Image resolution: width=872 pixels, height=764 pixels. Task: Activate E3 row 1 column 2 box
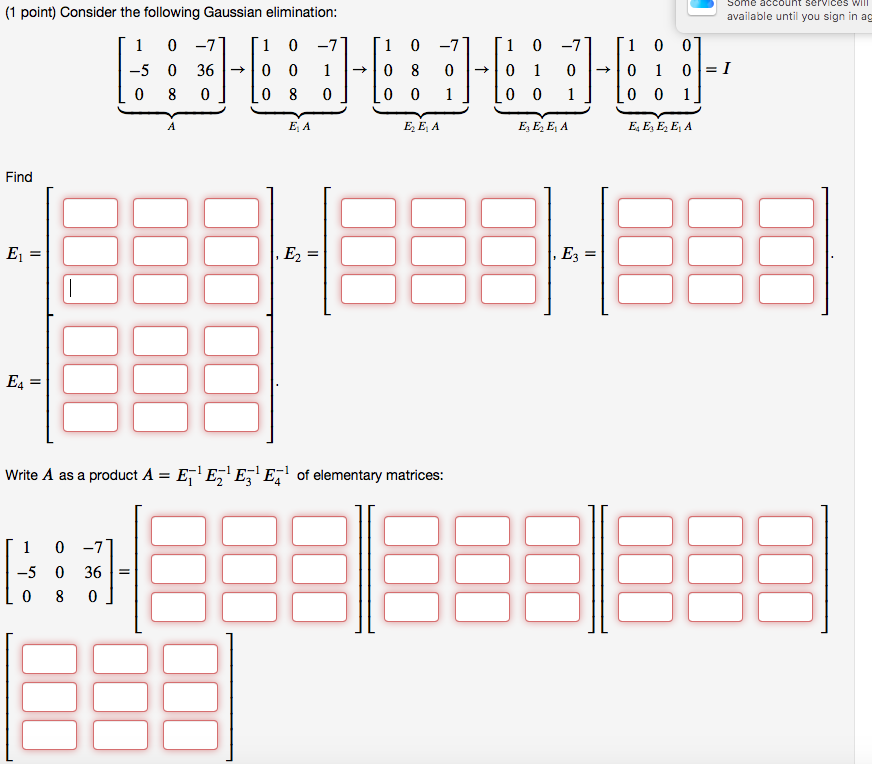click(715, 213)
